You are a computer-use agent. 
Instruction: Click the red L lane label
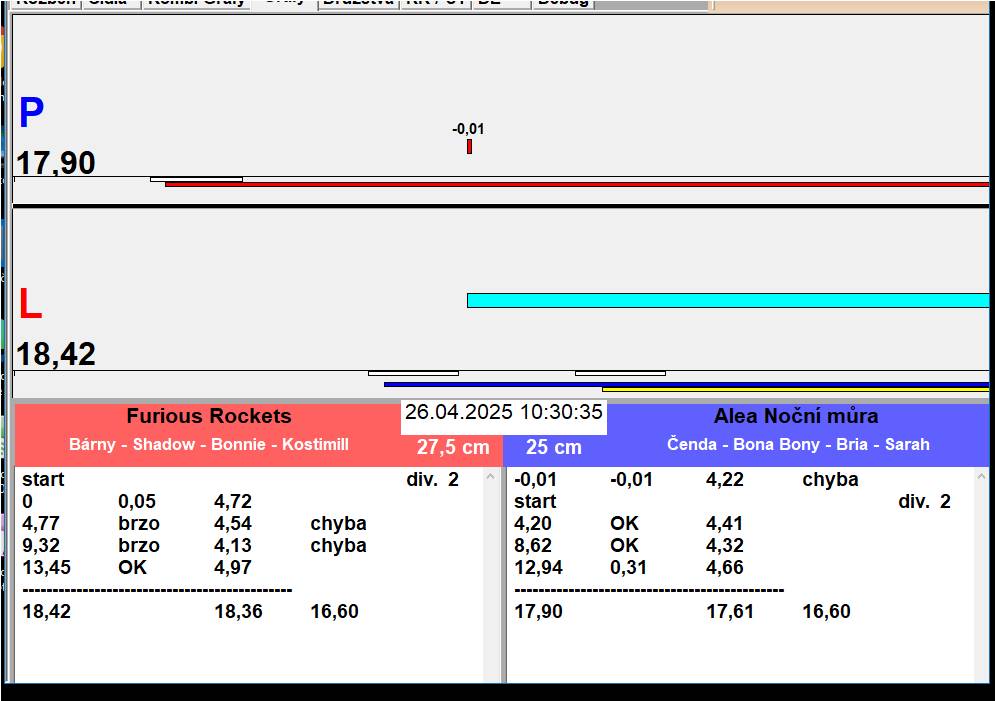tap(30, 304)
